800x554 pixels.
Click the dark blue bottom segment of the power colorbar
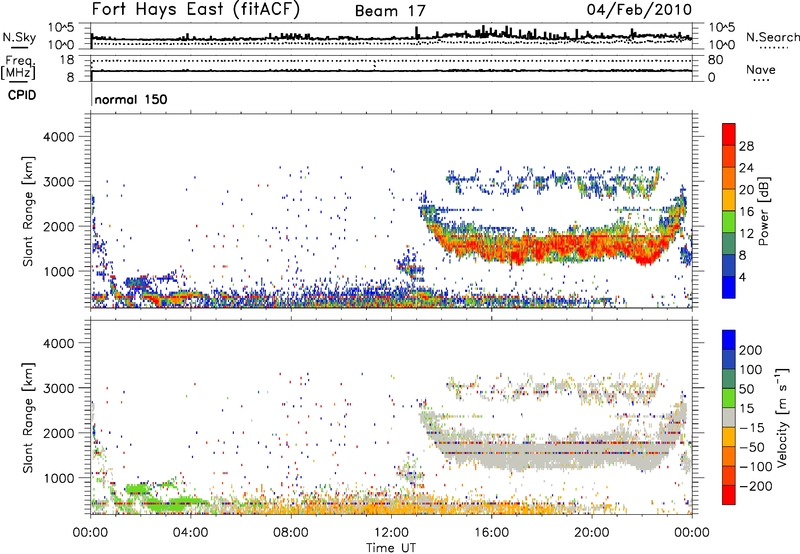729,287
